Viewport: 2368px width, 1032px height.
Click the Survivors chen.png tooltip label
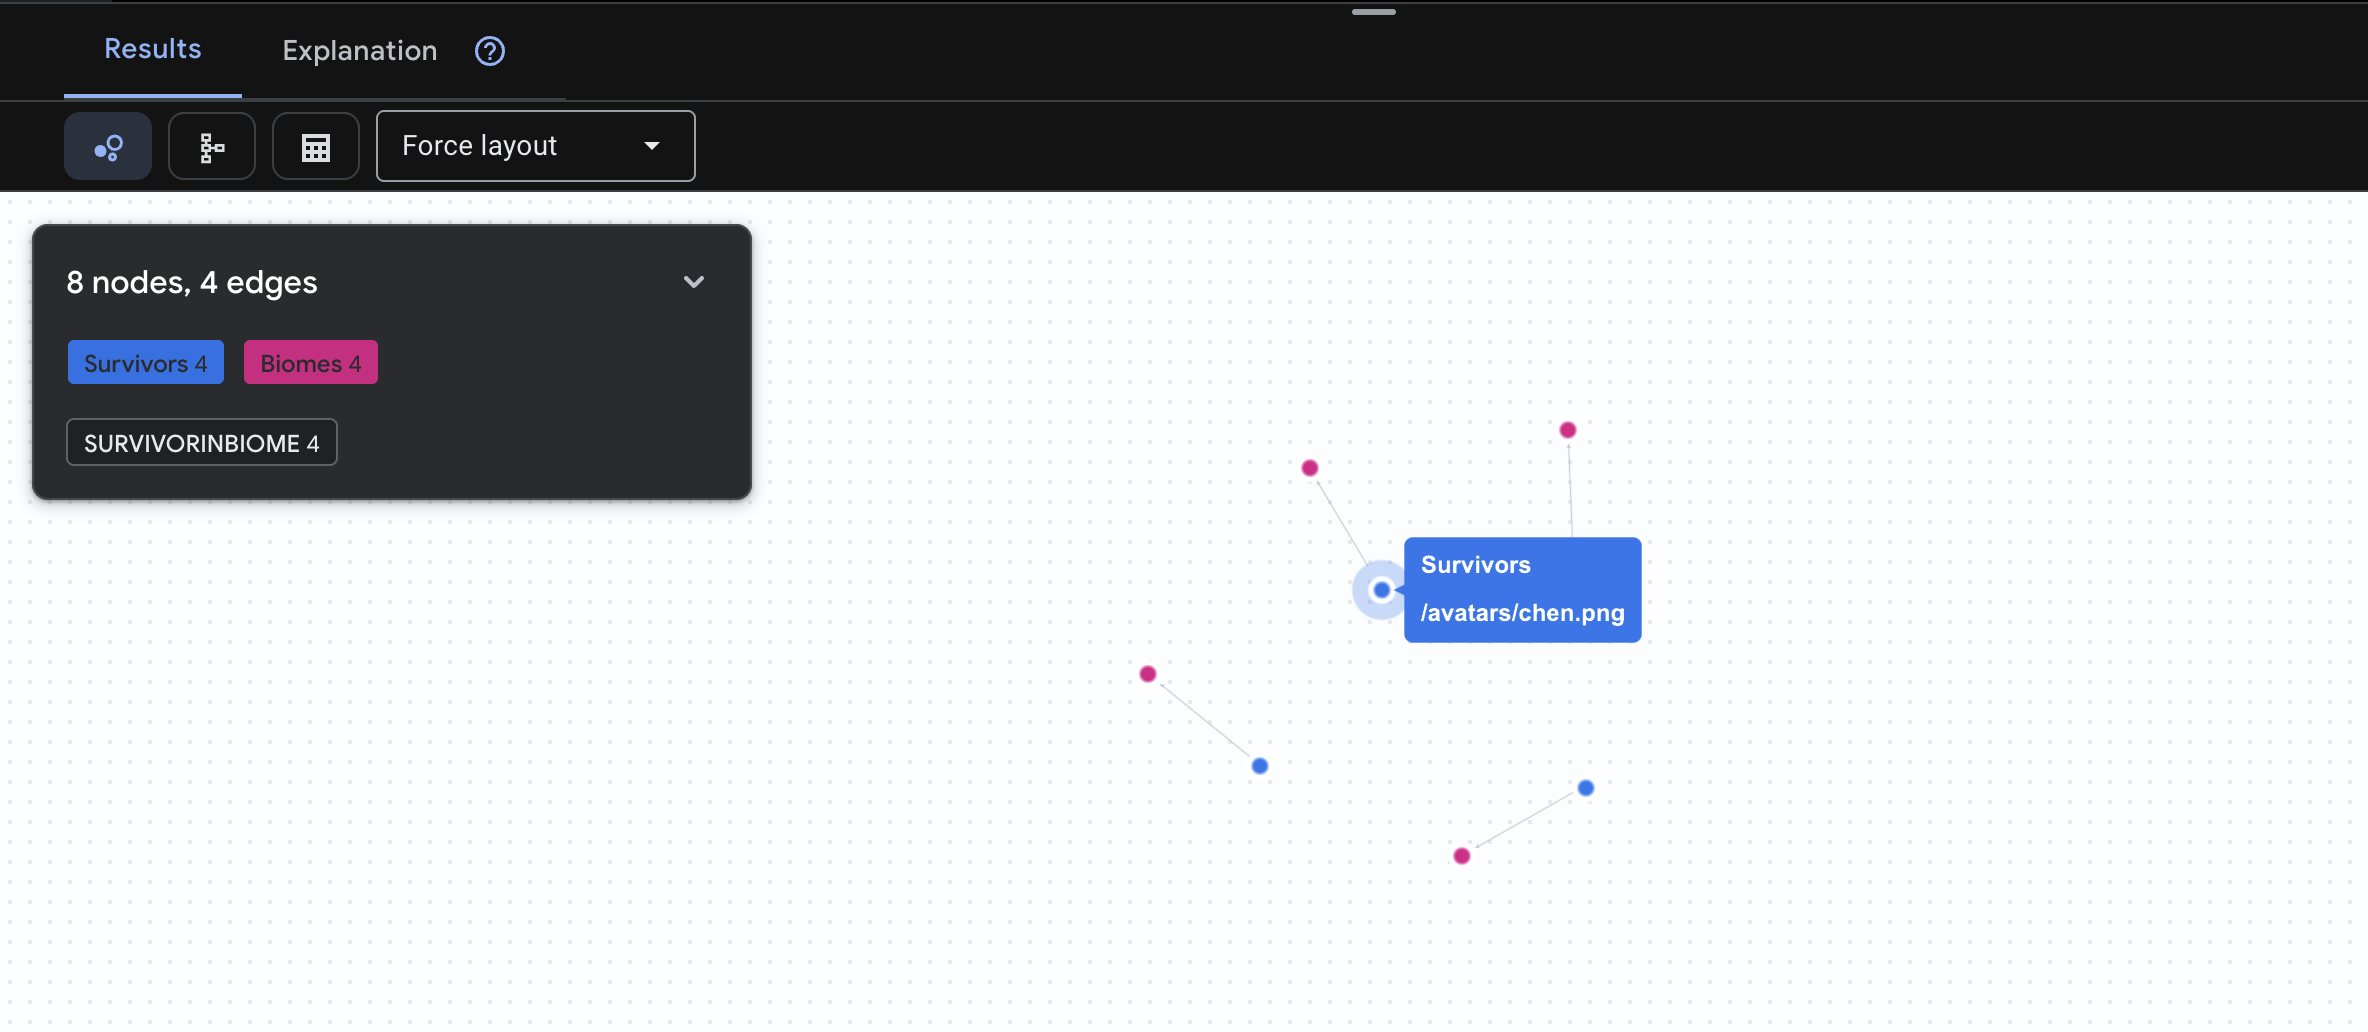pos(1522,590)
